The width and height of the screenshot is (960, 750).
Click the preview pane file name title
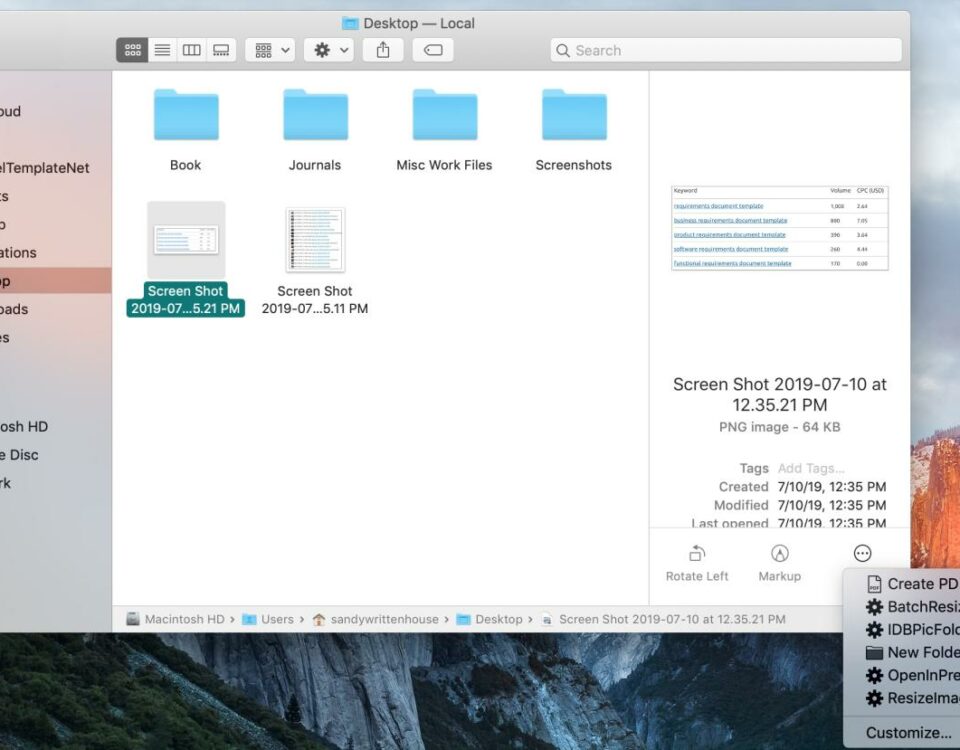click(779, 394)
